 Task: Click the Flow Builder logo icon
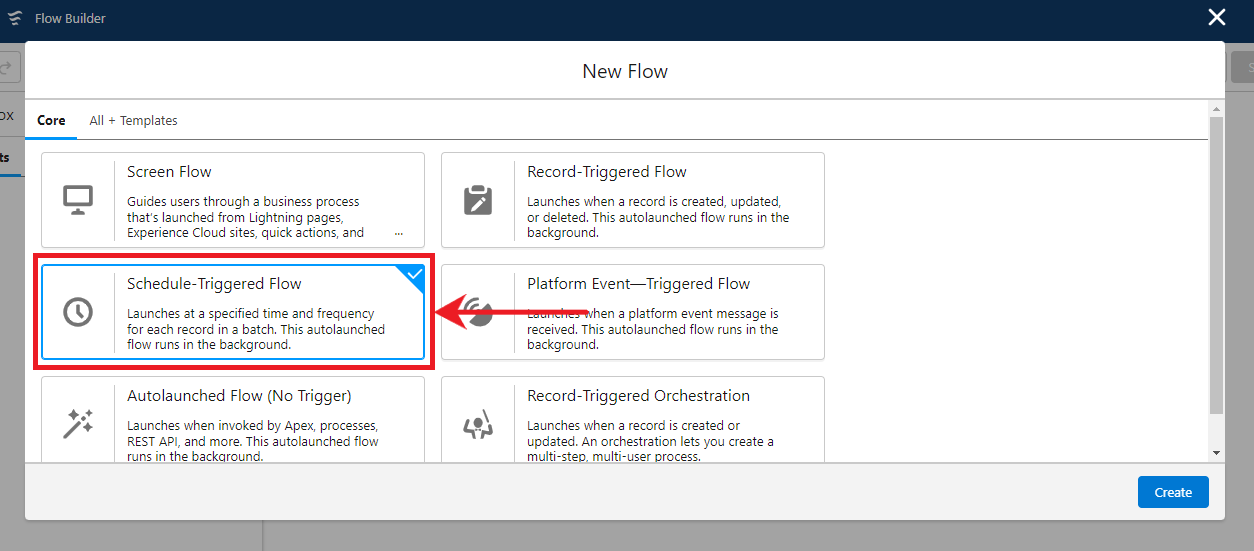tap(15, 18)
